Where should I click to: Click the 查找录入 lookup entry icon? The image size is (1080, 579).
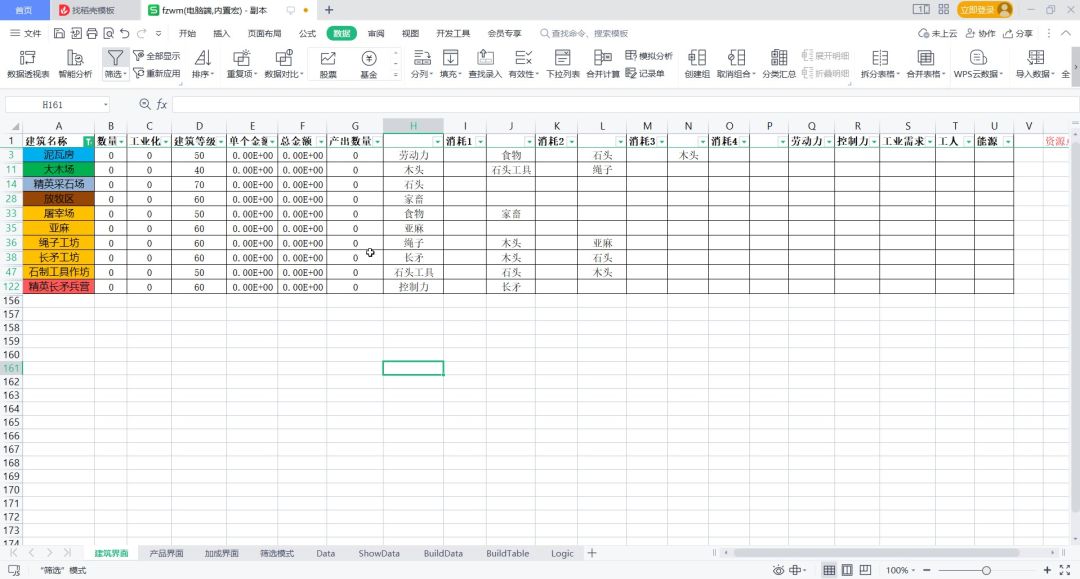485,63
